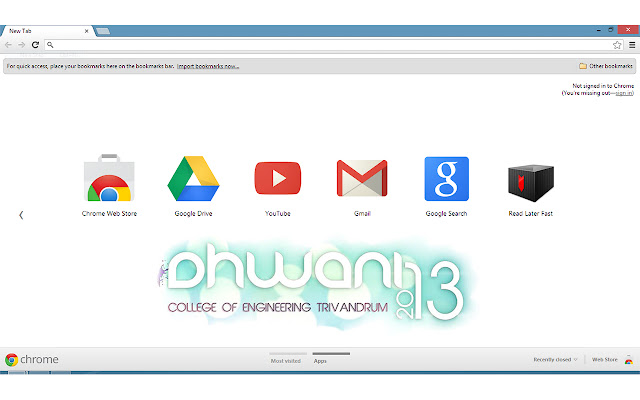Open the Web Store link
Viewport: 640px width, 400px height.
pyautogui.click(x=604, y=360)
